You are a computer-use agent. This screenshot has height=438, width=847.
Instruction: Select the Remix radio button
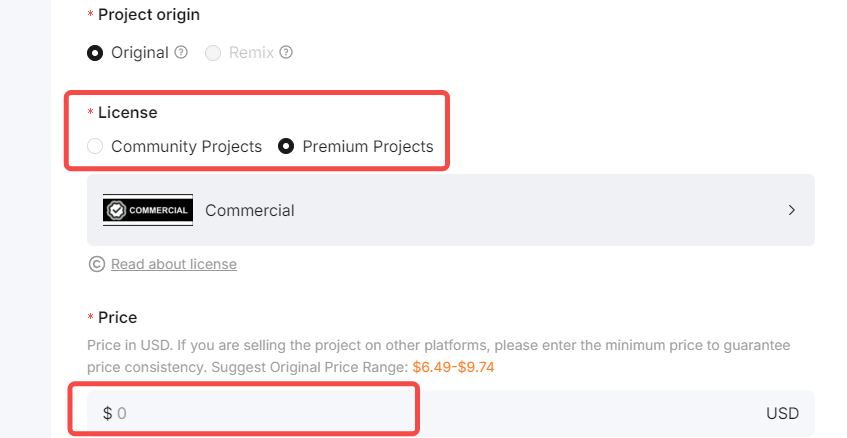click(x=213, y=53)
